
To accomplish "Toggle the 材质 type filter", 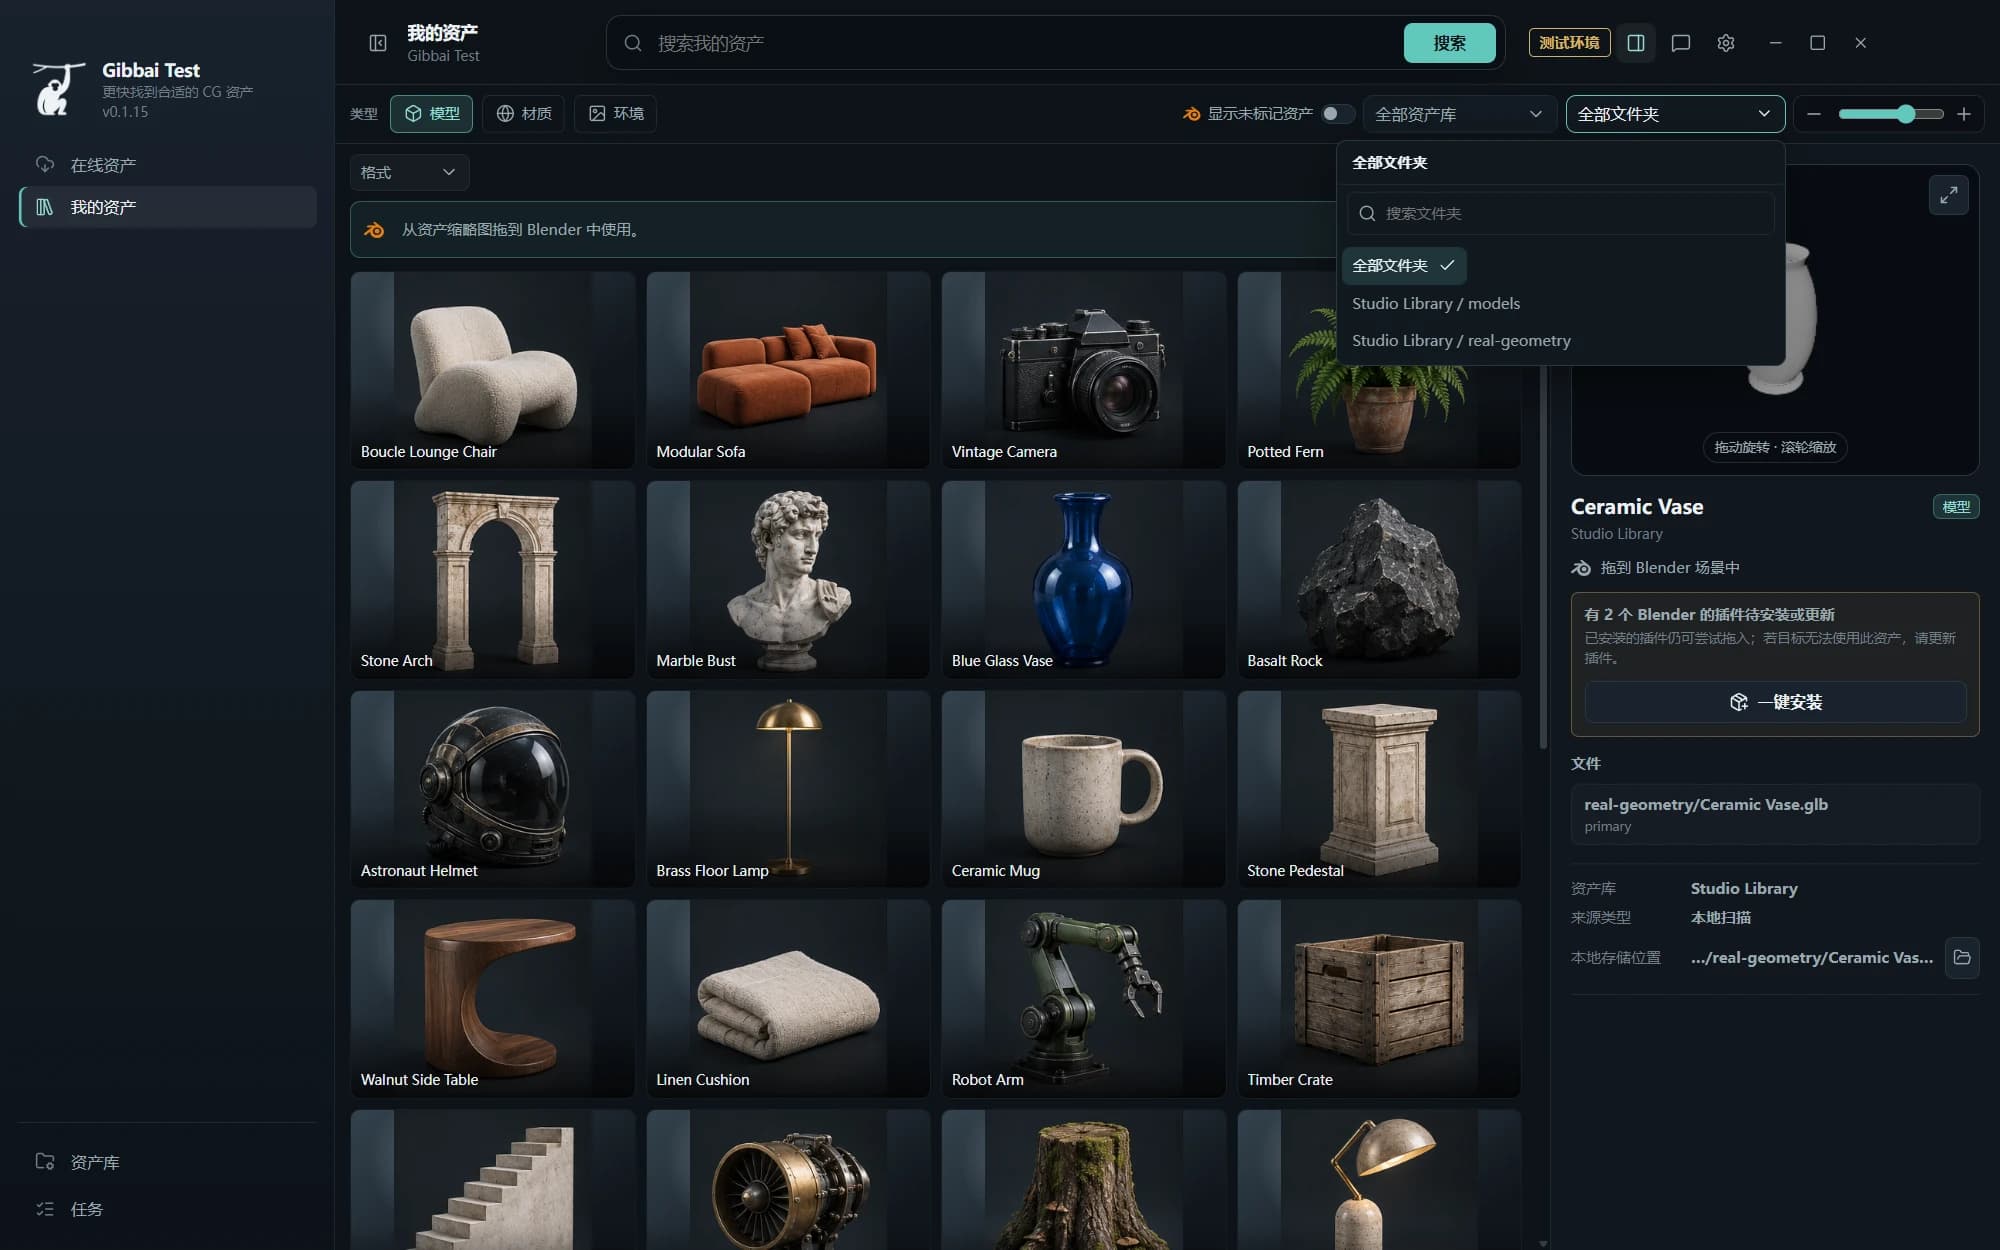I will tap(524, 114).
